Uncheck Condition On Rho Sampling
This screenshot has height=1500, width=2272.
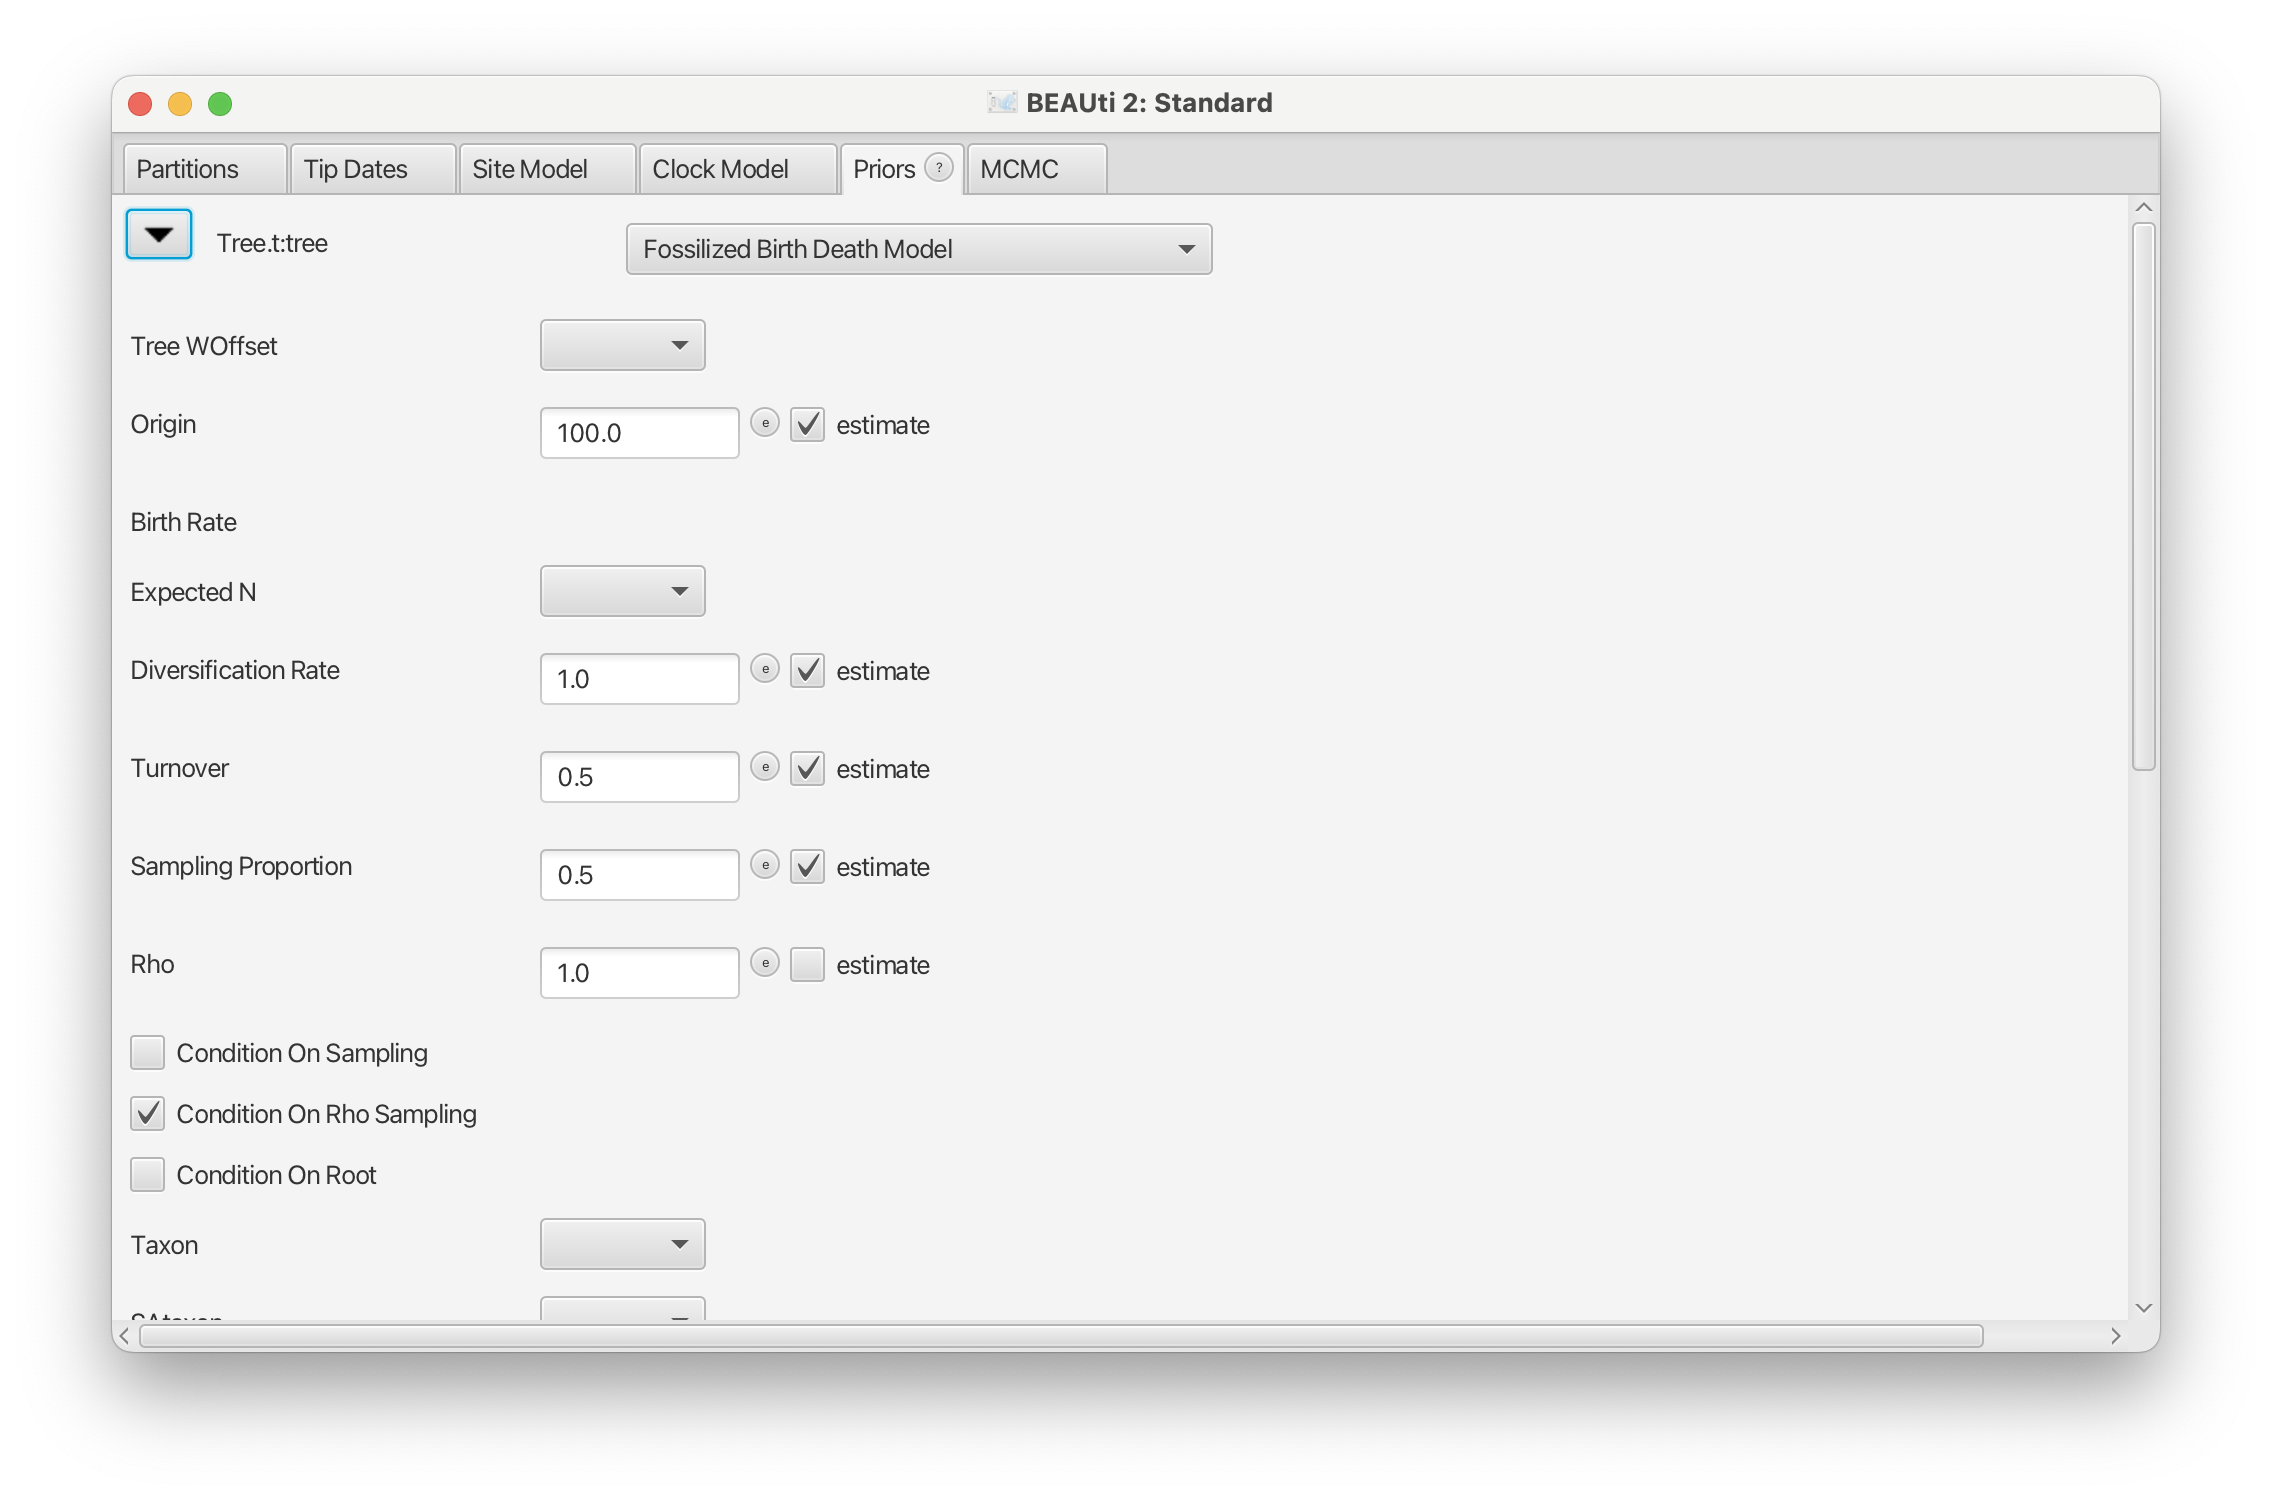tap(147, 1114)
